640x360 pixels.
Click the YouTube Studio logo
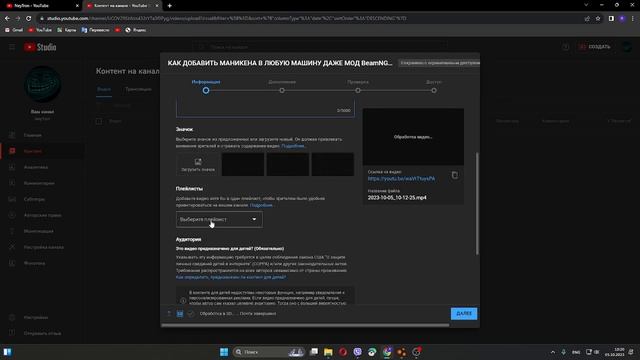point(40,47)
